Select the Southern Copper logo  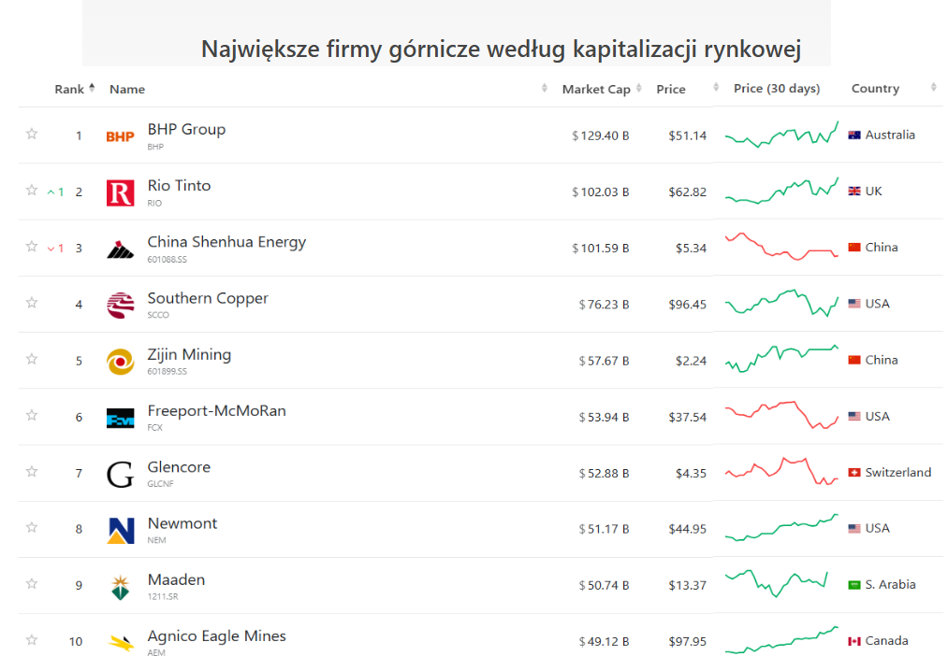coord(120,305)
